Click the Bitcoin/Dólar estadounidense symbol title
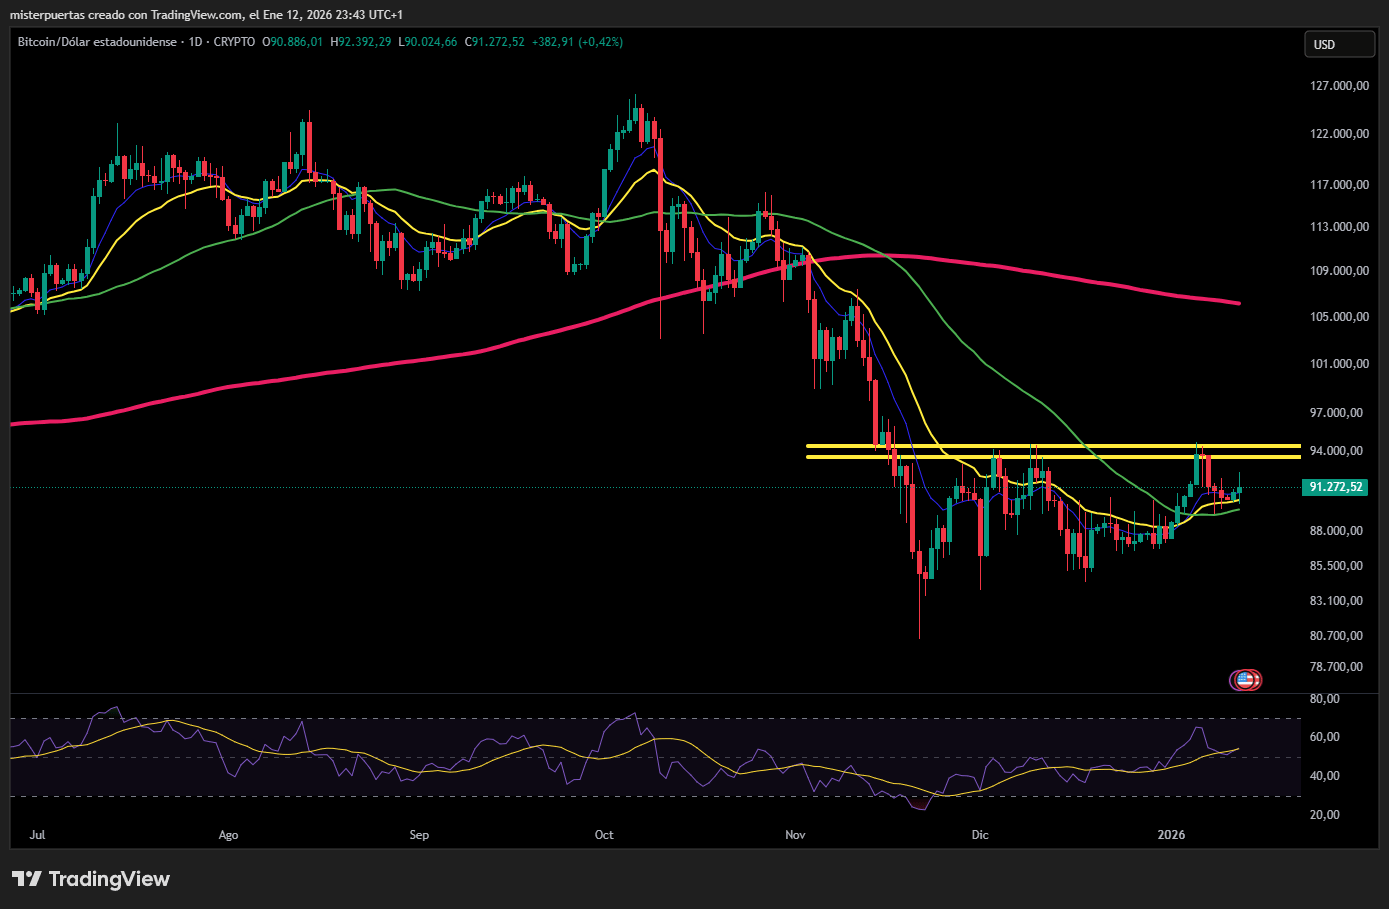Image resolution: width=1389 pixels, height=909 pixels. pyautogui.click(x=97, y=42)
